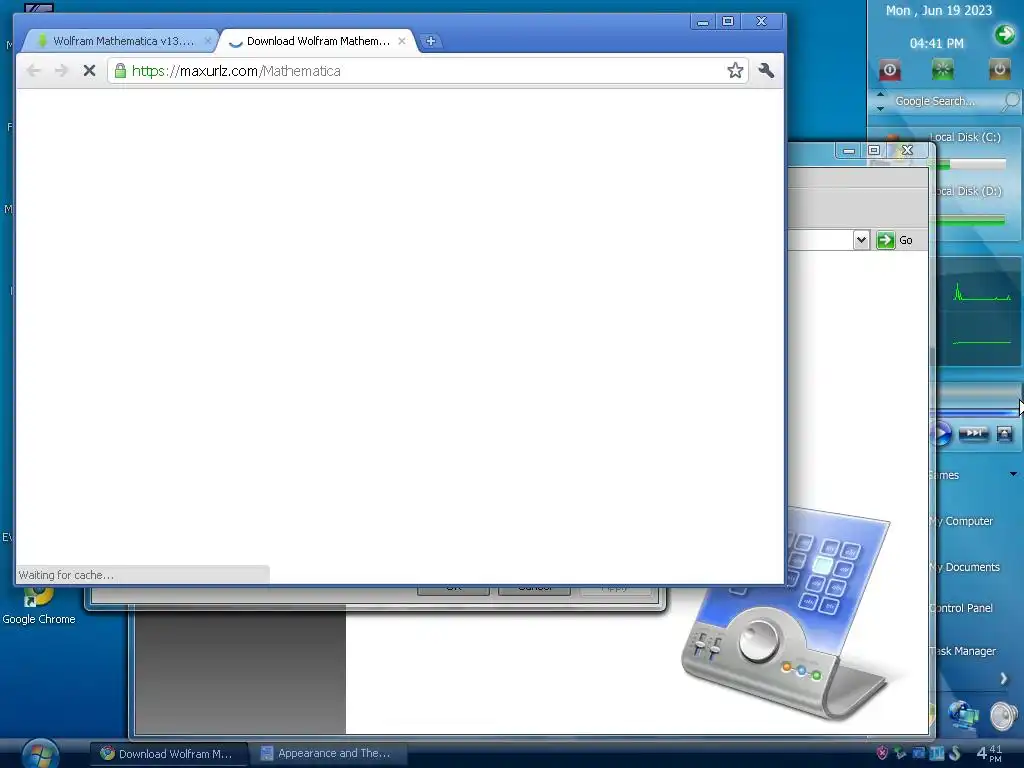The height and width of the screenshot is (768, 1024).
Task: Open Control Panel from sidebar
Action: 961,608
